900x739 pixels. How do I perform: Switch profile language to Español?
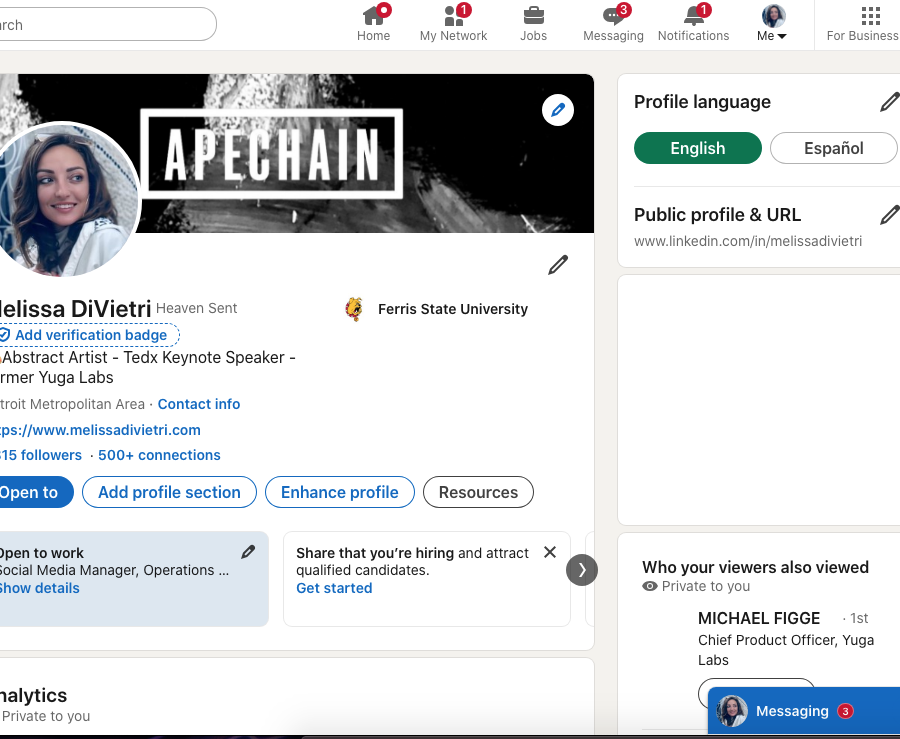833,148
